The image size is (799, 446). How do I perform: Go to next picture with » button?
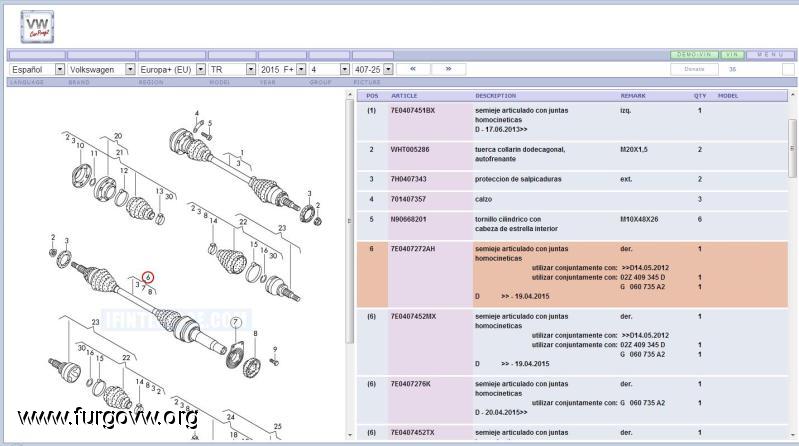448,69
